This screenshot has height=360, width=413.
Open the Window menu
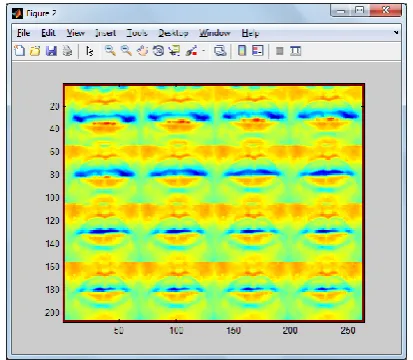[215, 33]
